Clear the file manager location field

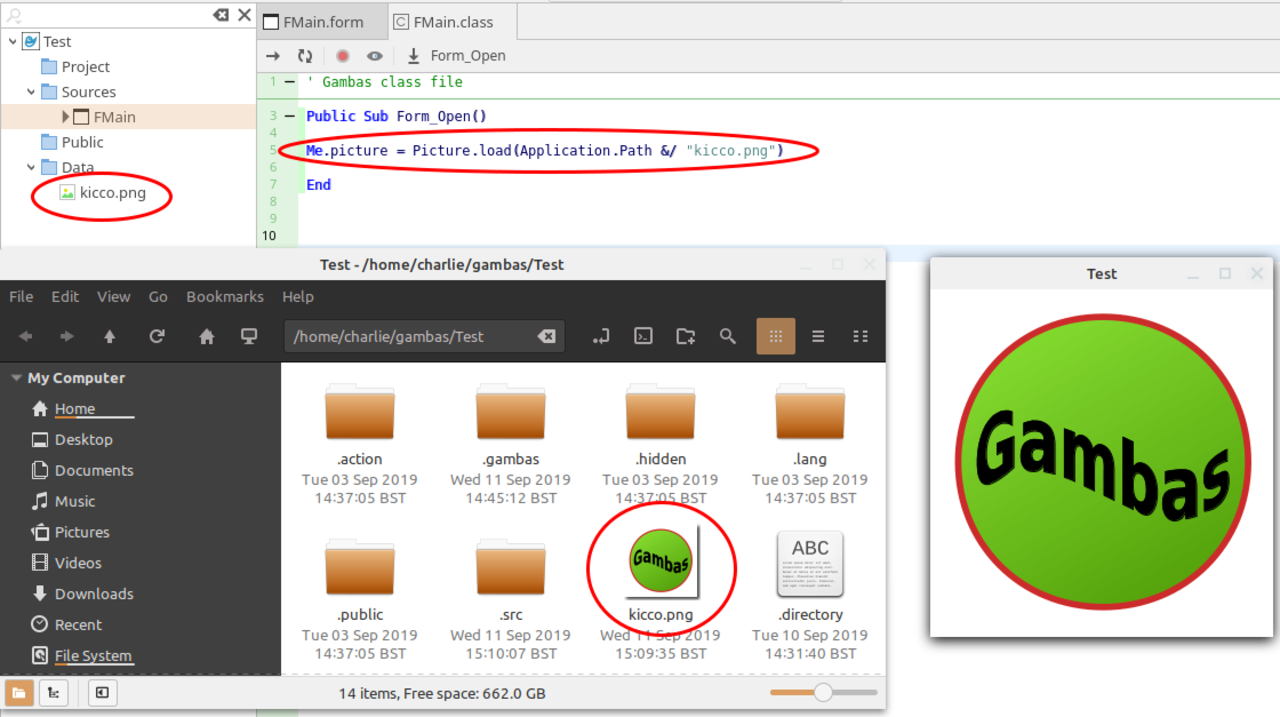pos(547,337)
